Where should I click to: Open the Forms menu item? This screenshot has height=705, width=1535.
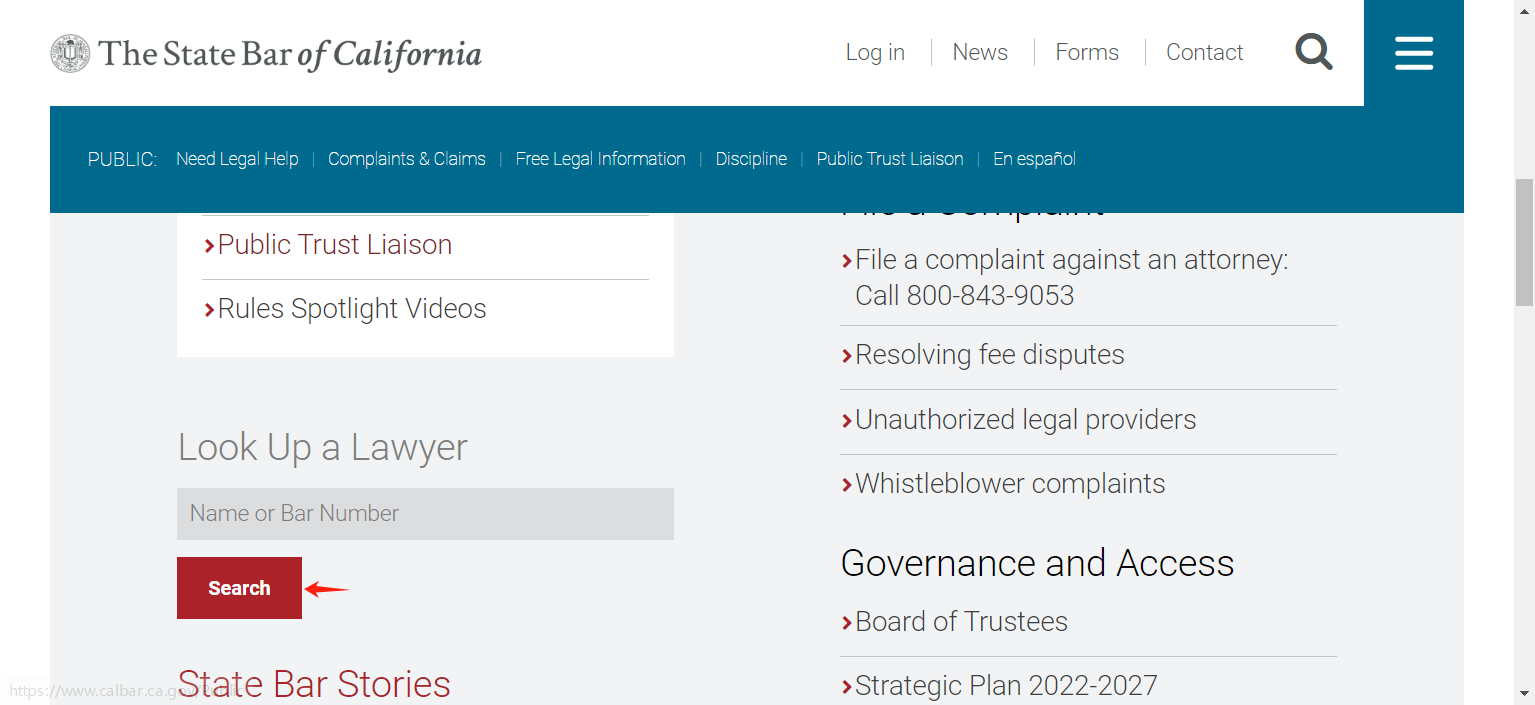1087,53
